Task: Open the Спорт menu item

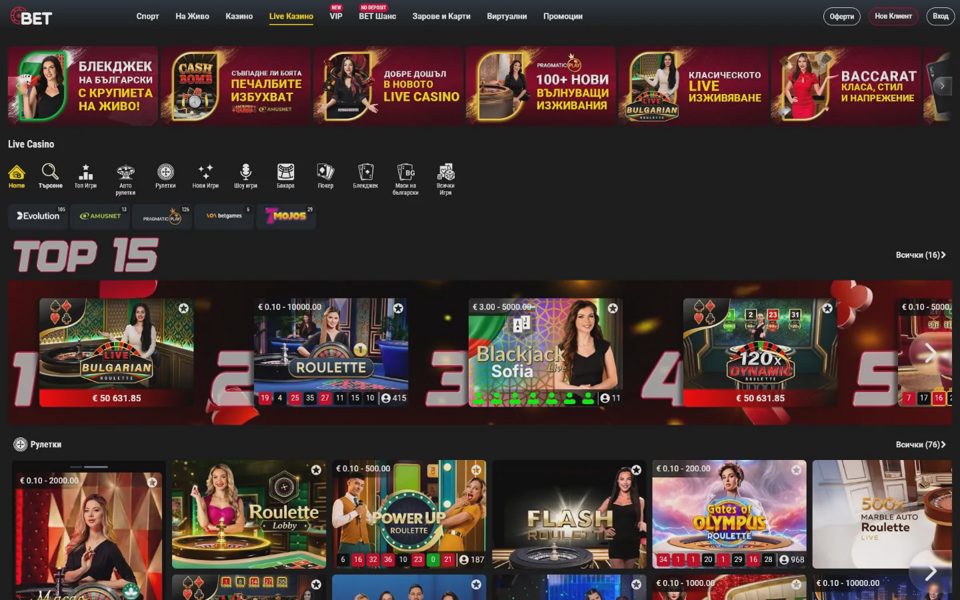Action: (148, 17)
